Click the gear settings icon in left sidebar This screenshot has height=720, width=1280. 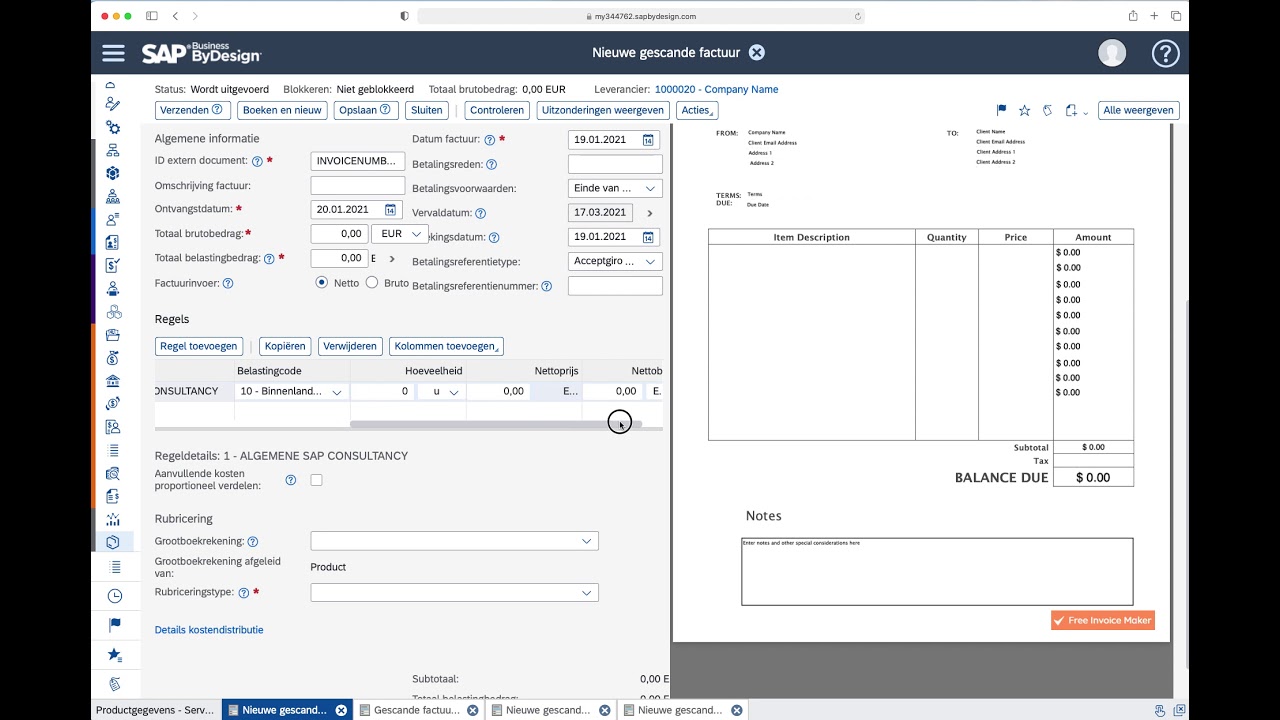113,128
